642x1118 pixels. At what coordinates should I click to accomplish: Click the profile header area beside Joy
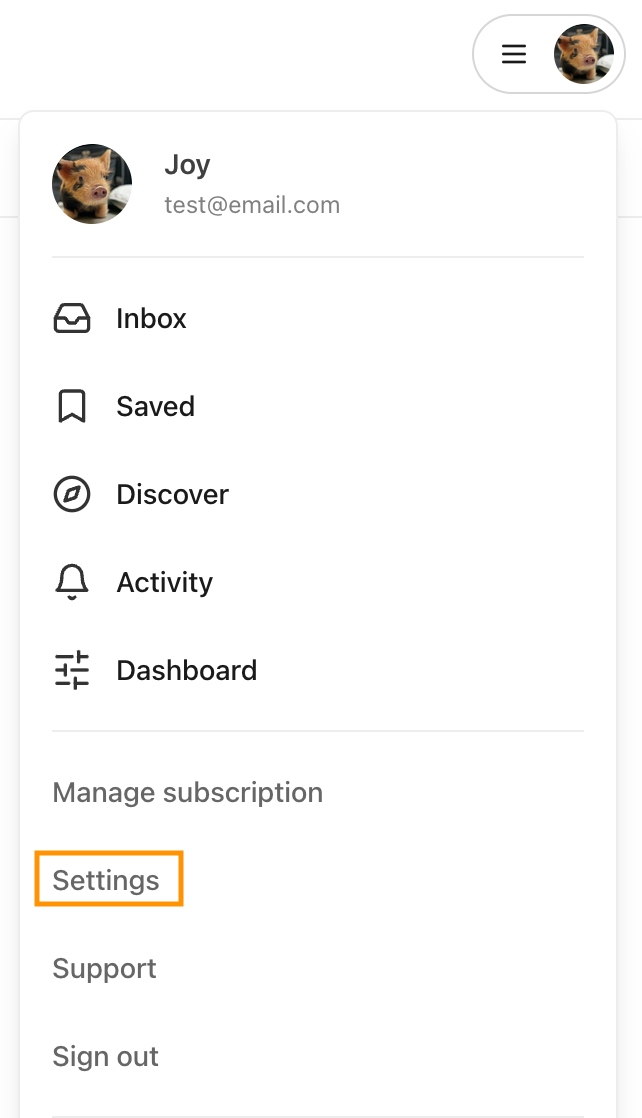(x=318, y=184)
